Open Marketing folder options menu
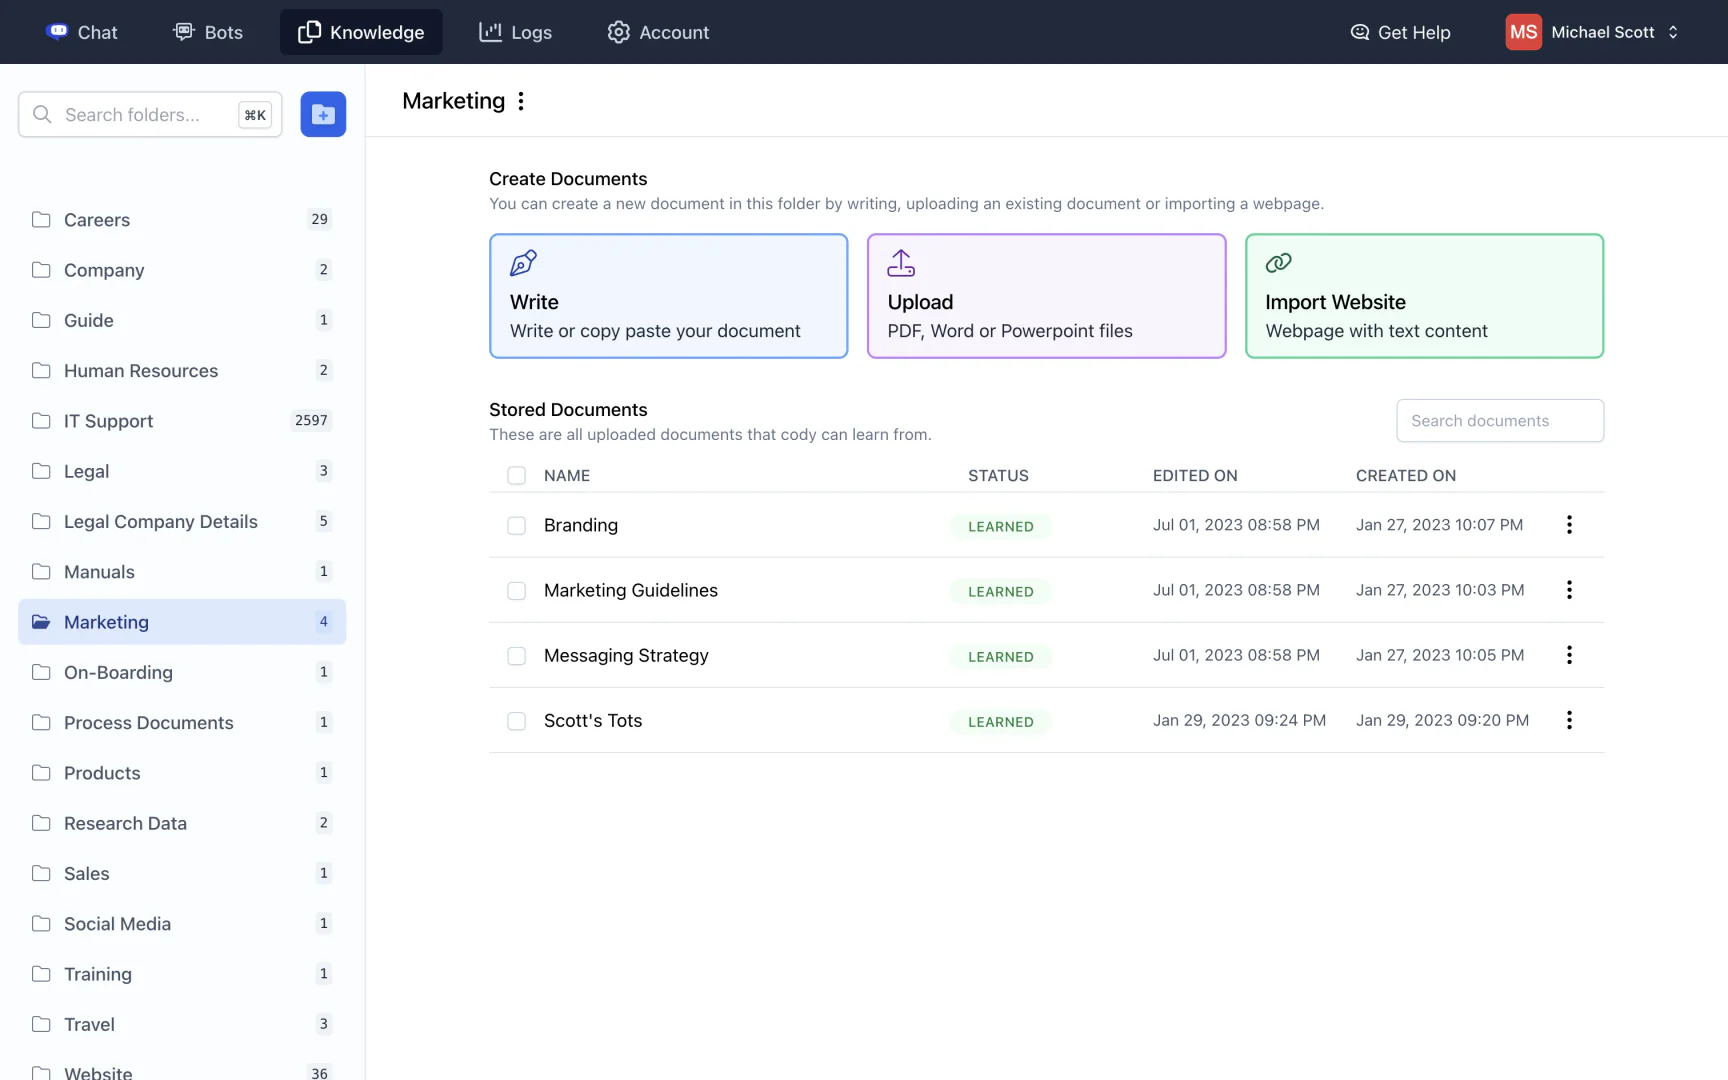The width and height of the screenshot is (1728, 1080). [x=521, y=101]
